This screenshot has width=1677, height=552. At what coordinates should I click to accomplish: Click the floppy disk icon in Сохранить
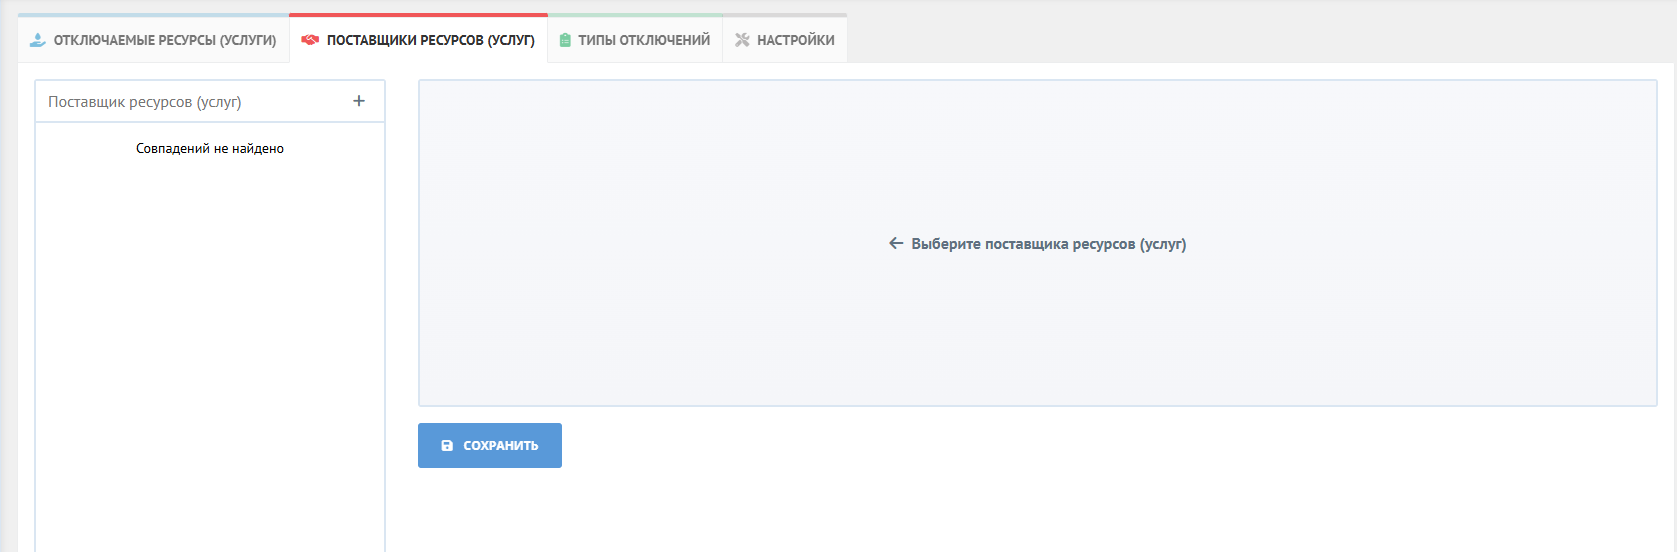pos(447,446)
